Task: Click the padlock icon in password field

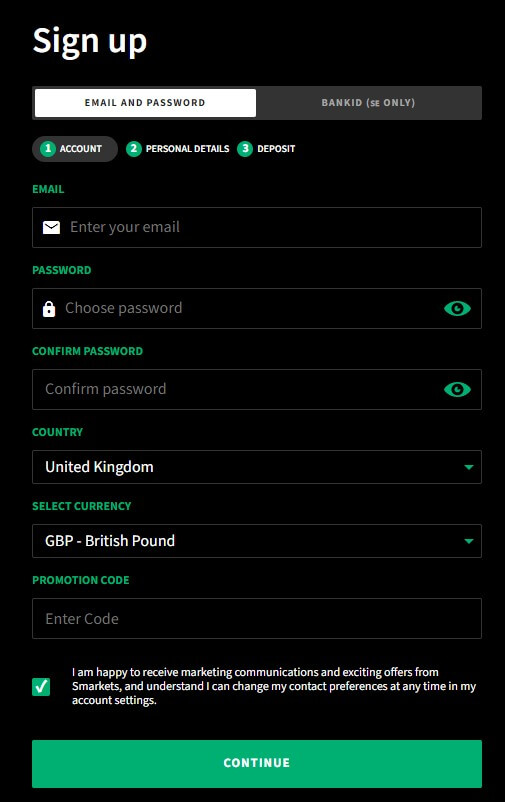Action: click(49, 308)
